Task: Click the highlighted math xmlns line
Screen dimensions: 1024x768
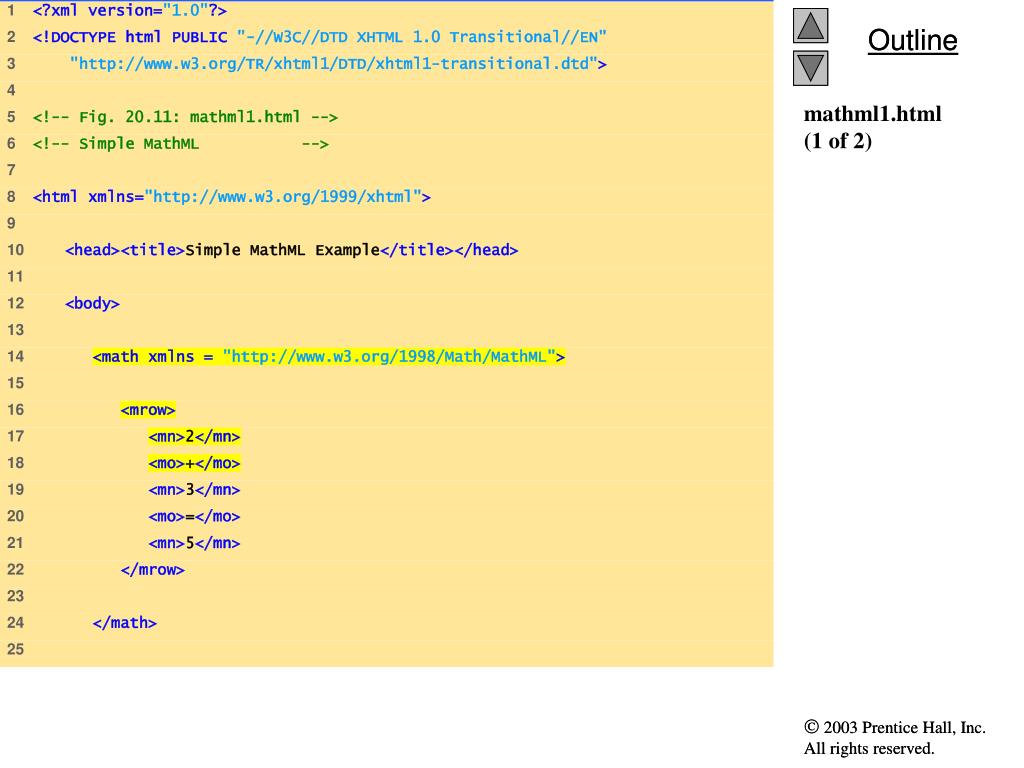Action: (328, 357)
